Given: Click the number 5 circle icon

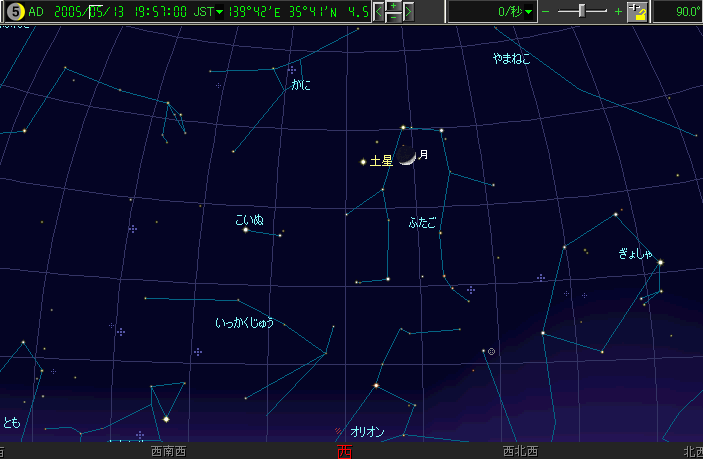Looking at the screenshot, I should click(x=13, y=12).
